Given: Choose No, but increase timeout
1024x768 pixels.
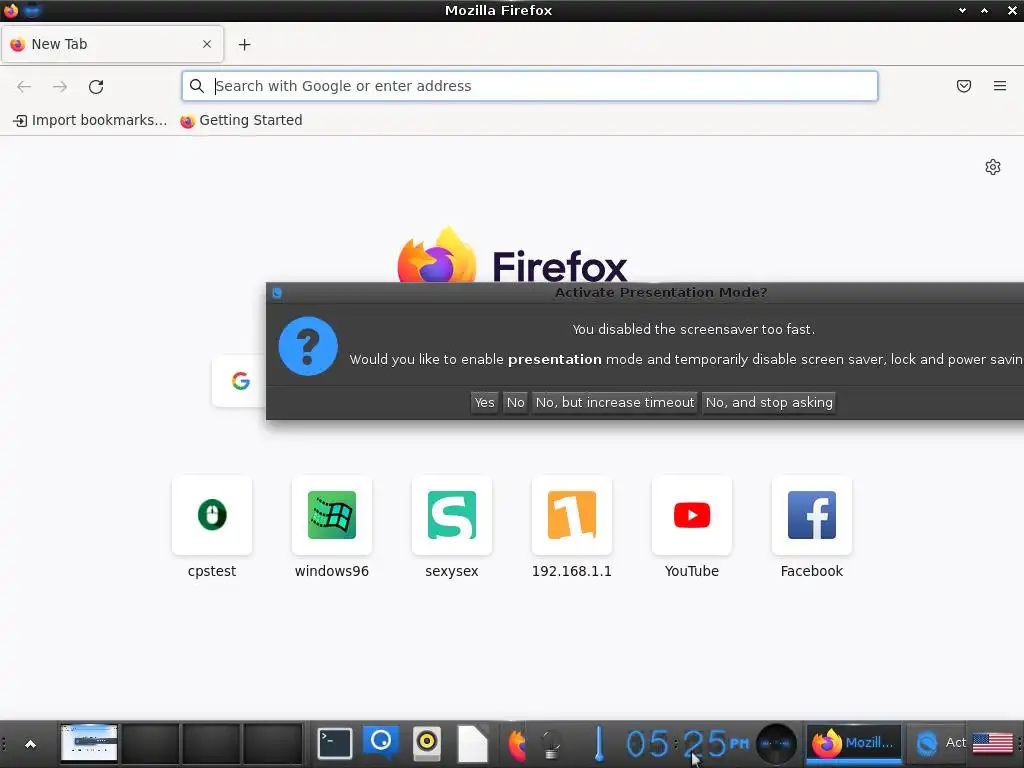Looking at the screenshot, I should click(615, 402).
